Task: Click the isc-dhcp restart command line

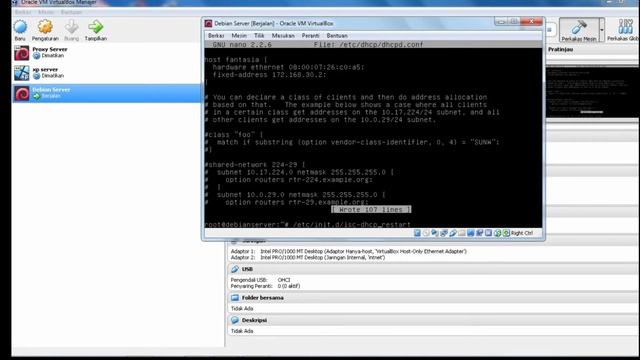Action: [307, 224]
